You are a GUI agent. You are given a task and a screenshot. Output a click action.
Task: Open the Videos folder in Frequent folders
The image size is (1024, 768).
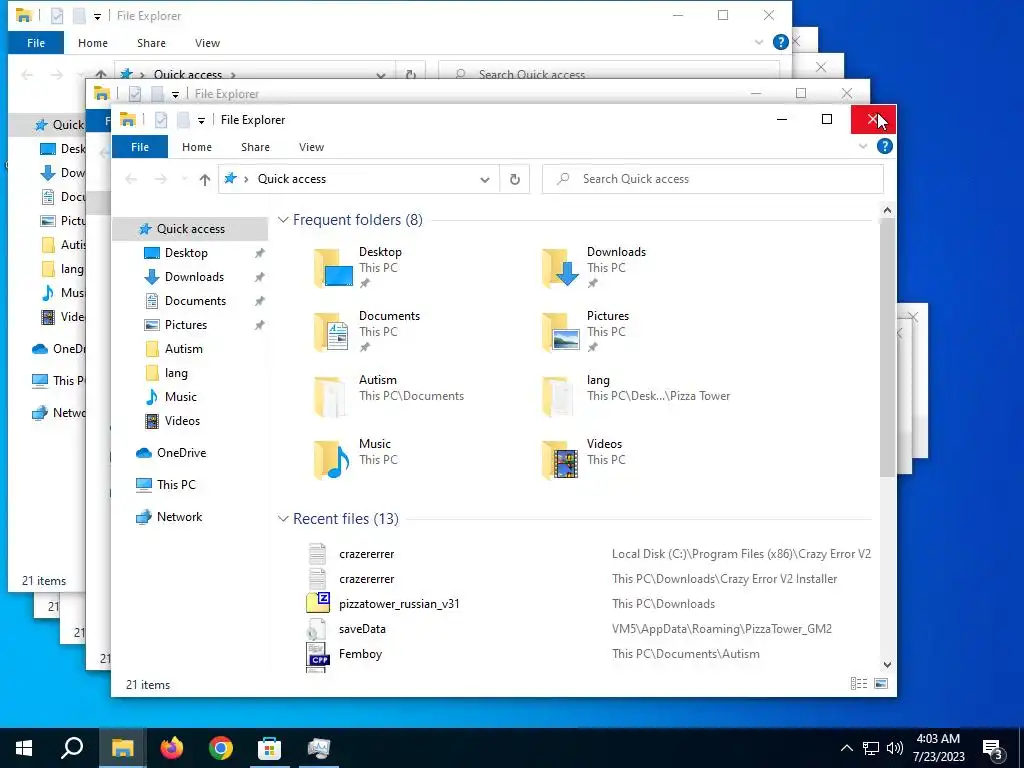click(583, 460)
